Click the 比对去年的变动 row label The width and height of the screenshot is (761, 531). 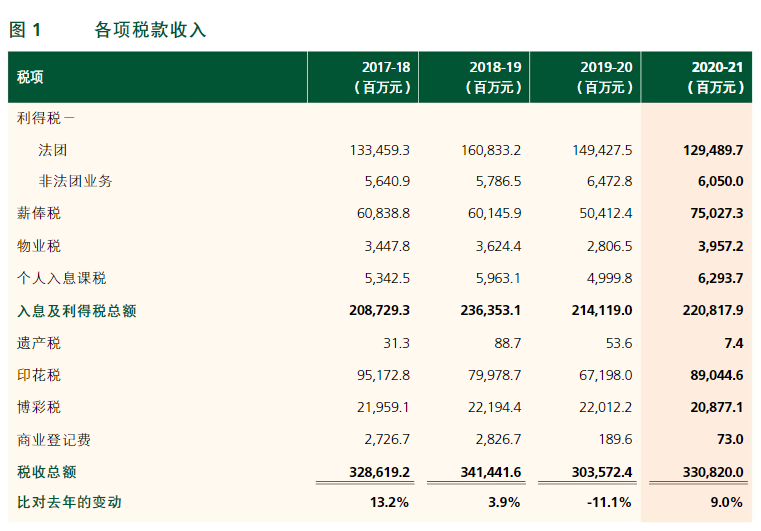click(69, 502)
